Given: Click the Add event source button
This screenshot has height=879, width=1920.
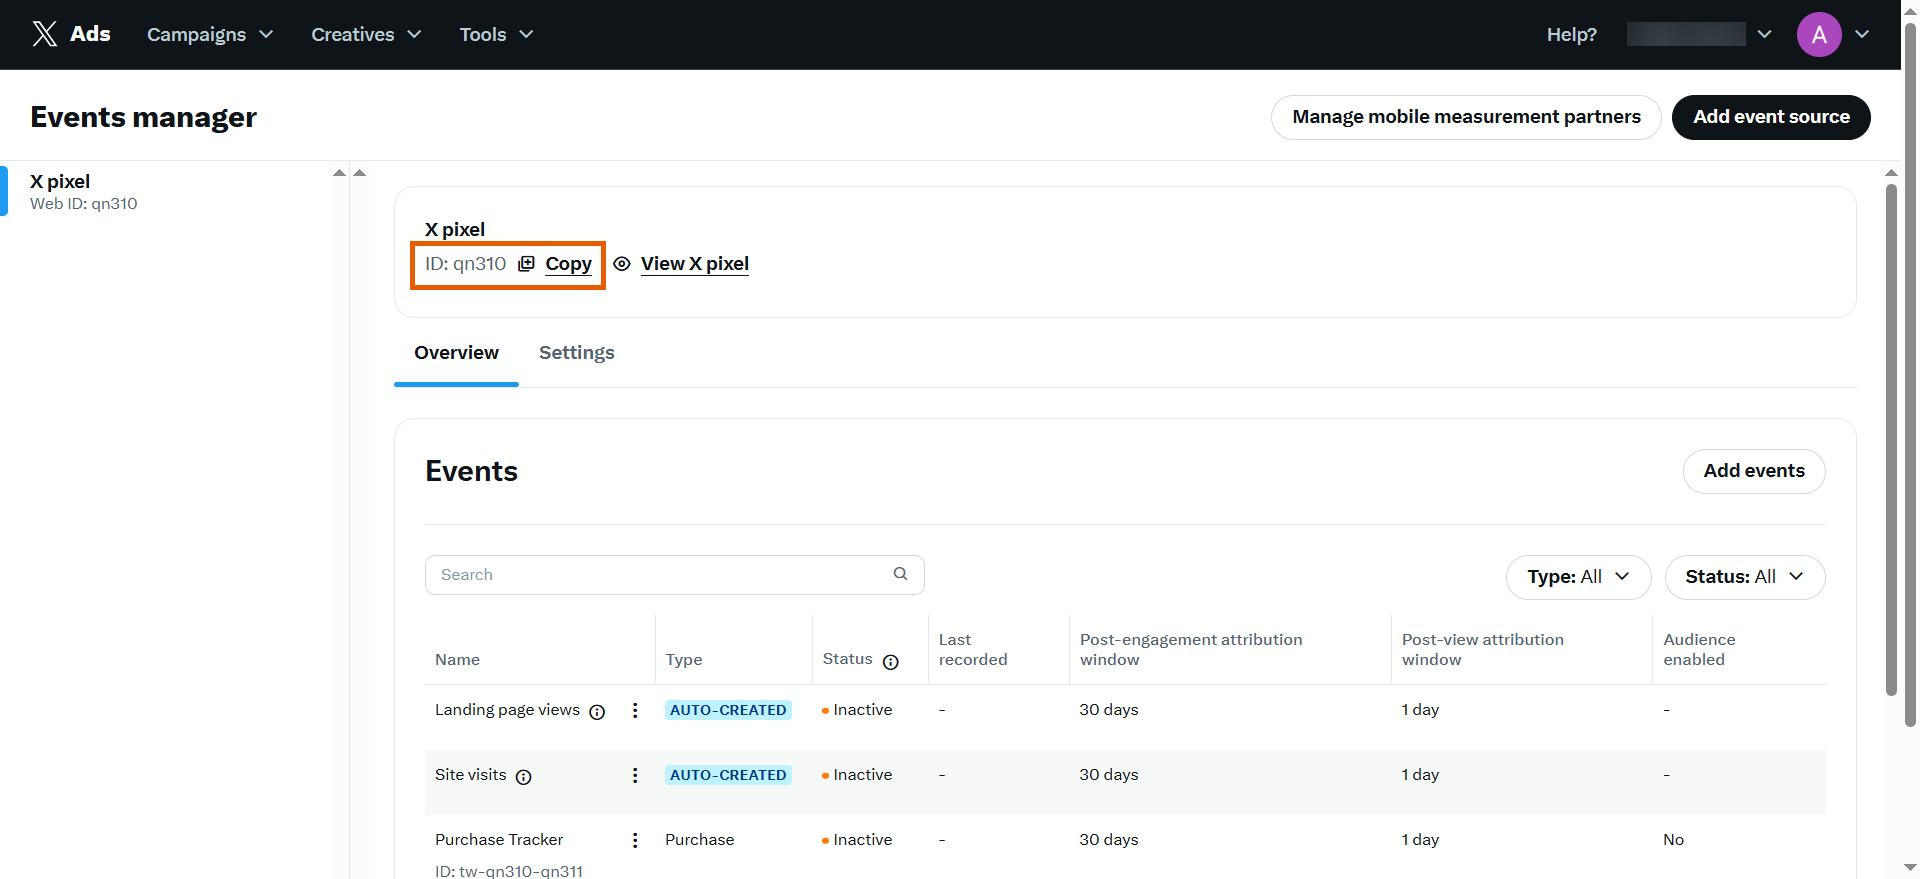Looking at the screenshot, I should point(1771,117).
